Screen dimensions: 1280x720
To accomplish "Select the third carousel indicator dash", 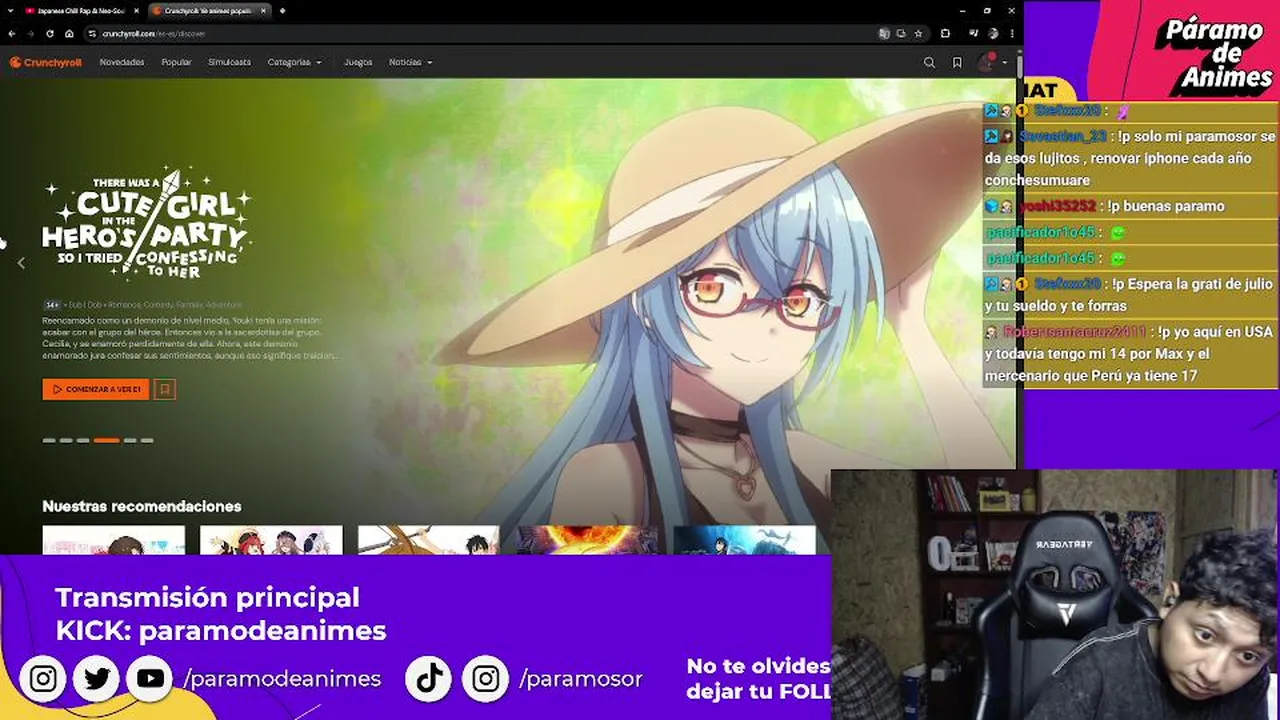I will [83, 440].
